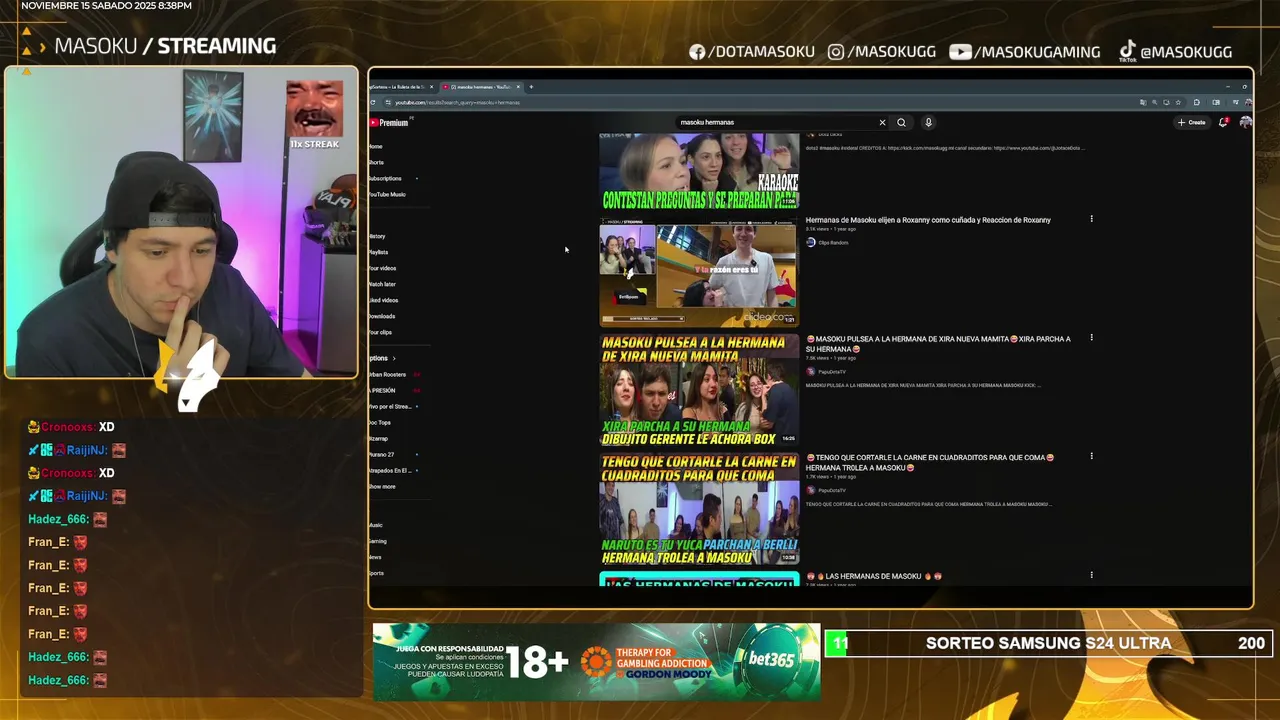
Task: Close the 'masoku hermanas - YouTube' tab
Action: pyautogui.click(x=518, y=87)
